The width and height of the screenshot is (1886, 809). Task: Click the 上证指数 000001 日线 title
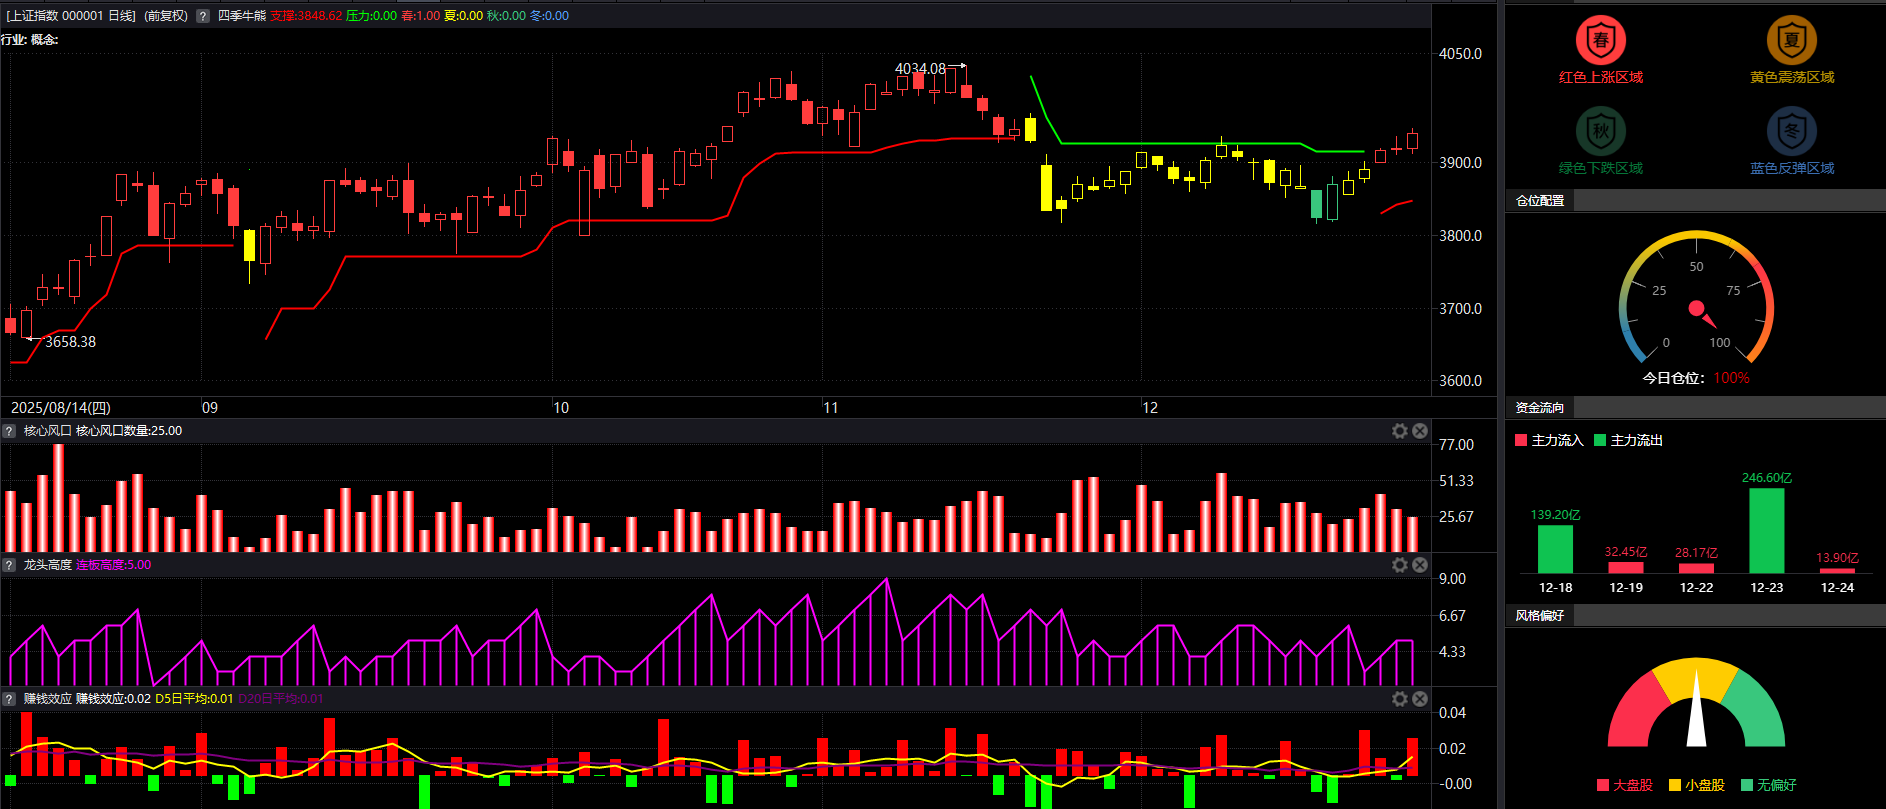[71, 16]
